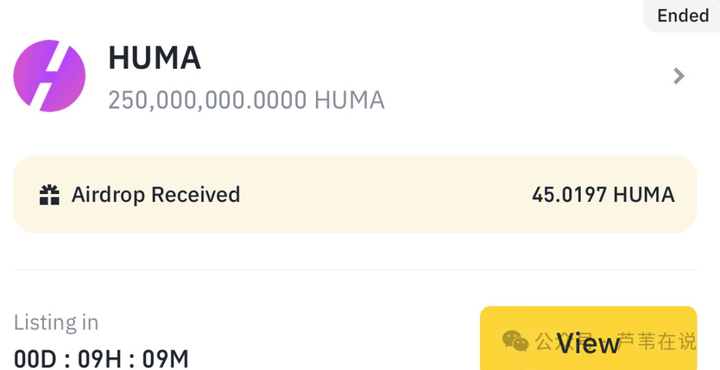Viewport: 720px width, 370px height.
Task: Click the days value 00D in countdown
Action: pos(35,359)
